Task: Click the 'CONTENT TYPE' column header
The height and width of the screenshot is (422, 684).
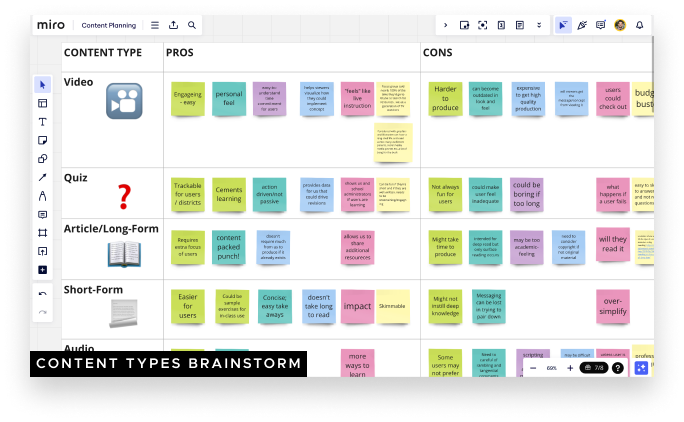Action: (103, 53)
